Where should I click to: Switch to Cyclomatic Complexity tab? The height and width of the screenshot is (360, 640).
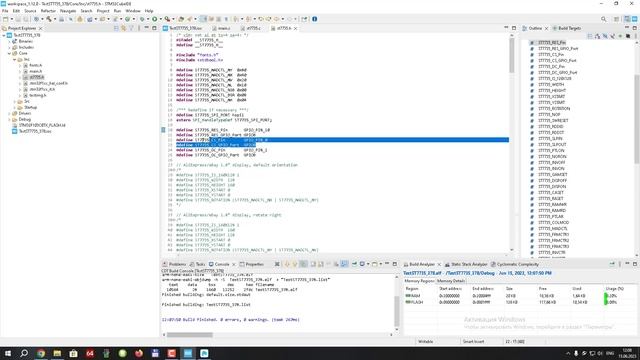point(515,264)
